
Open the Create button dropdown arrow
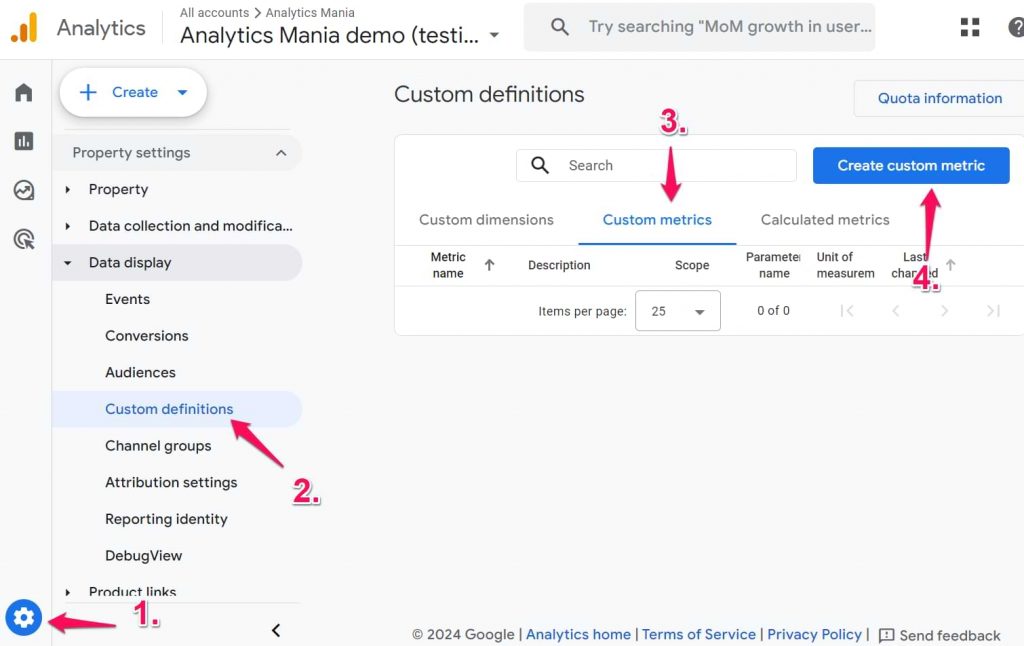tap(181, 92)
